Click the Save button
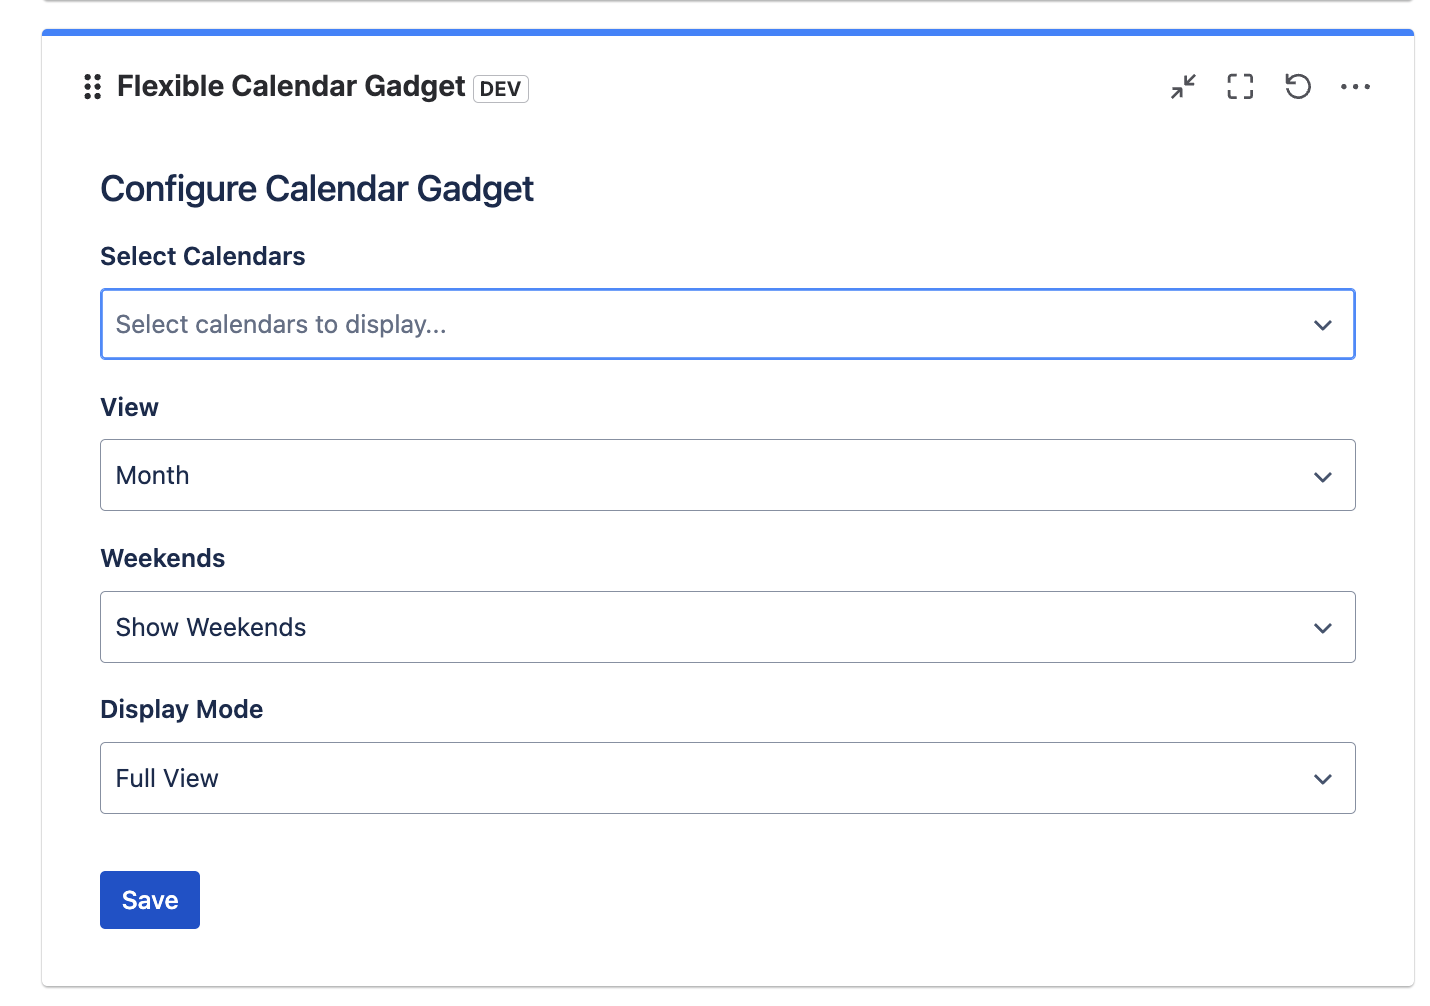Image resolution: width=1430 pixels, height=1006 pixels. pos(149,900)
